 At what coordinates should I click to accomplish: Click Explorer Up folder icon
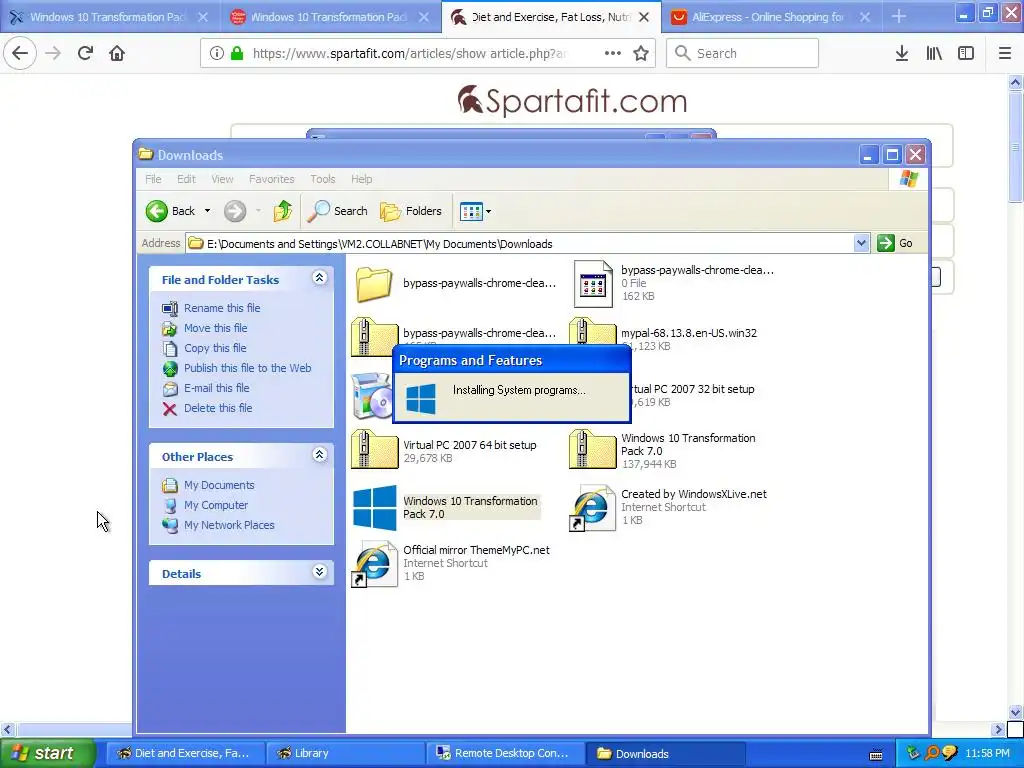[283, 211]
